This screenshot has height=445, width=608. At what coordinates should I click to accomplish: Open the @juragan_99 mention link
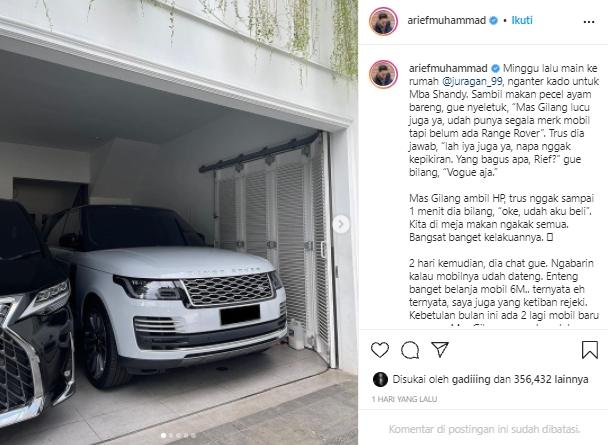click(x=472, y=81)
